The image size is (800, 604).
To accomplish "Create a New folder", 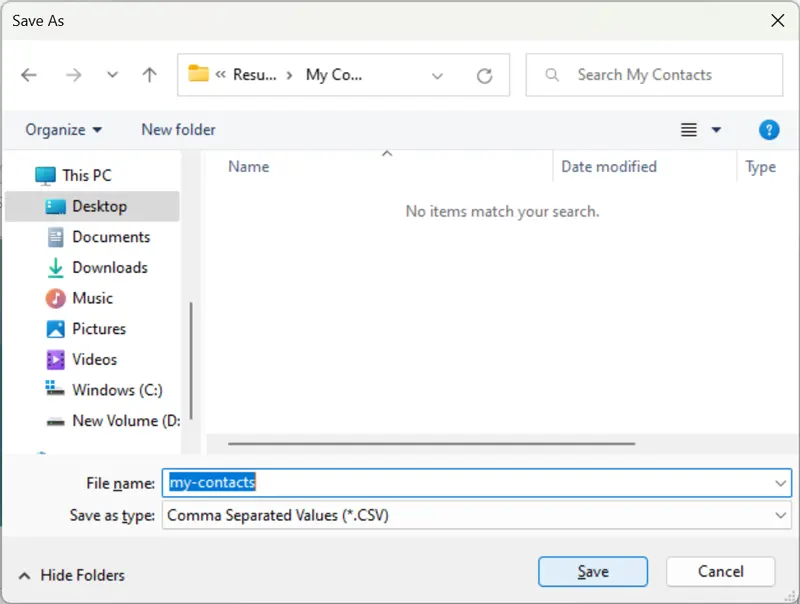I will [x=179, y=130].
